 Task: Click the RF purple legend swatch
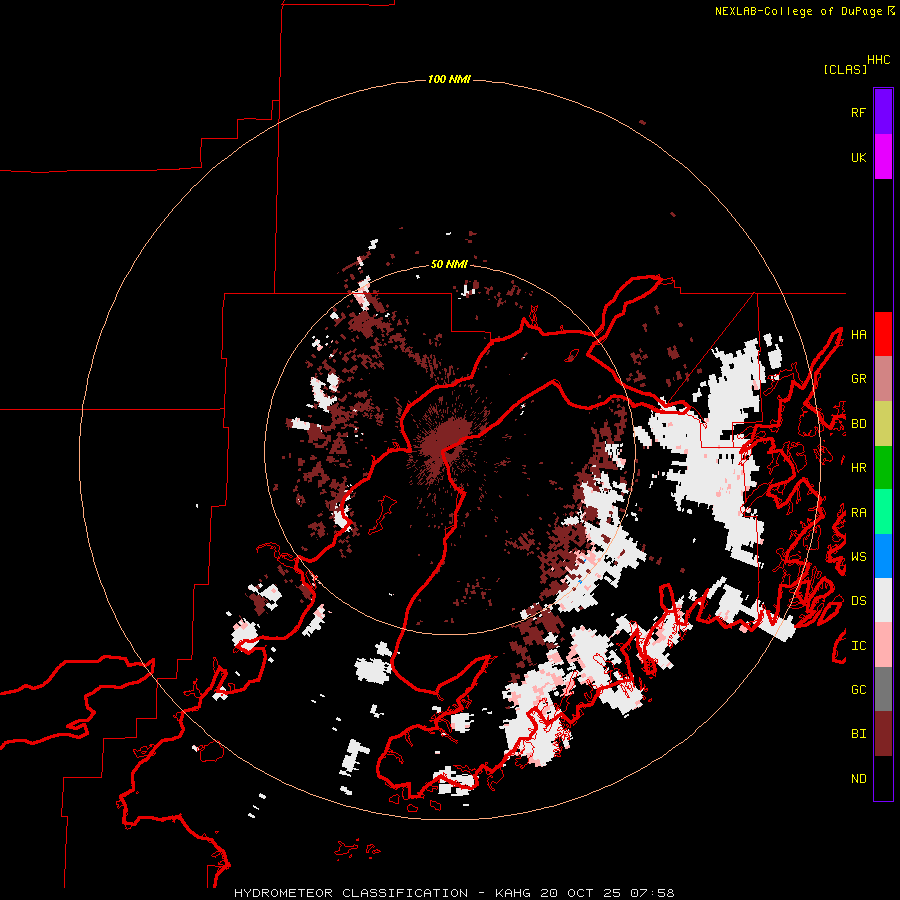[x=883, y=112]
